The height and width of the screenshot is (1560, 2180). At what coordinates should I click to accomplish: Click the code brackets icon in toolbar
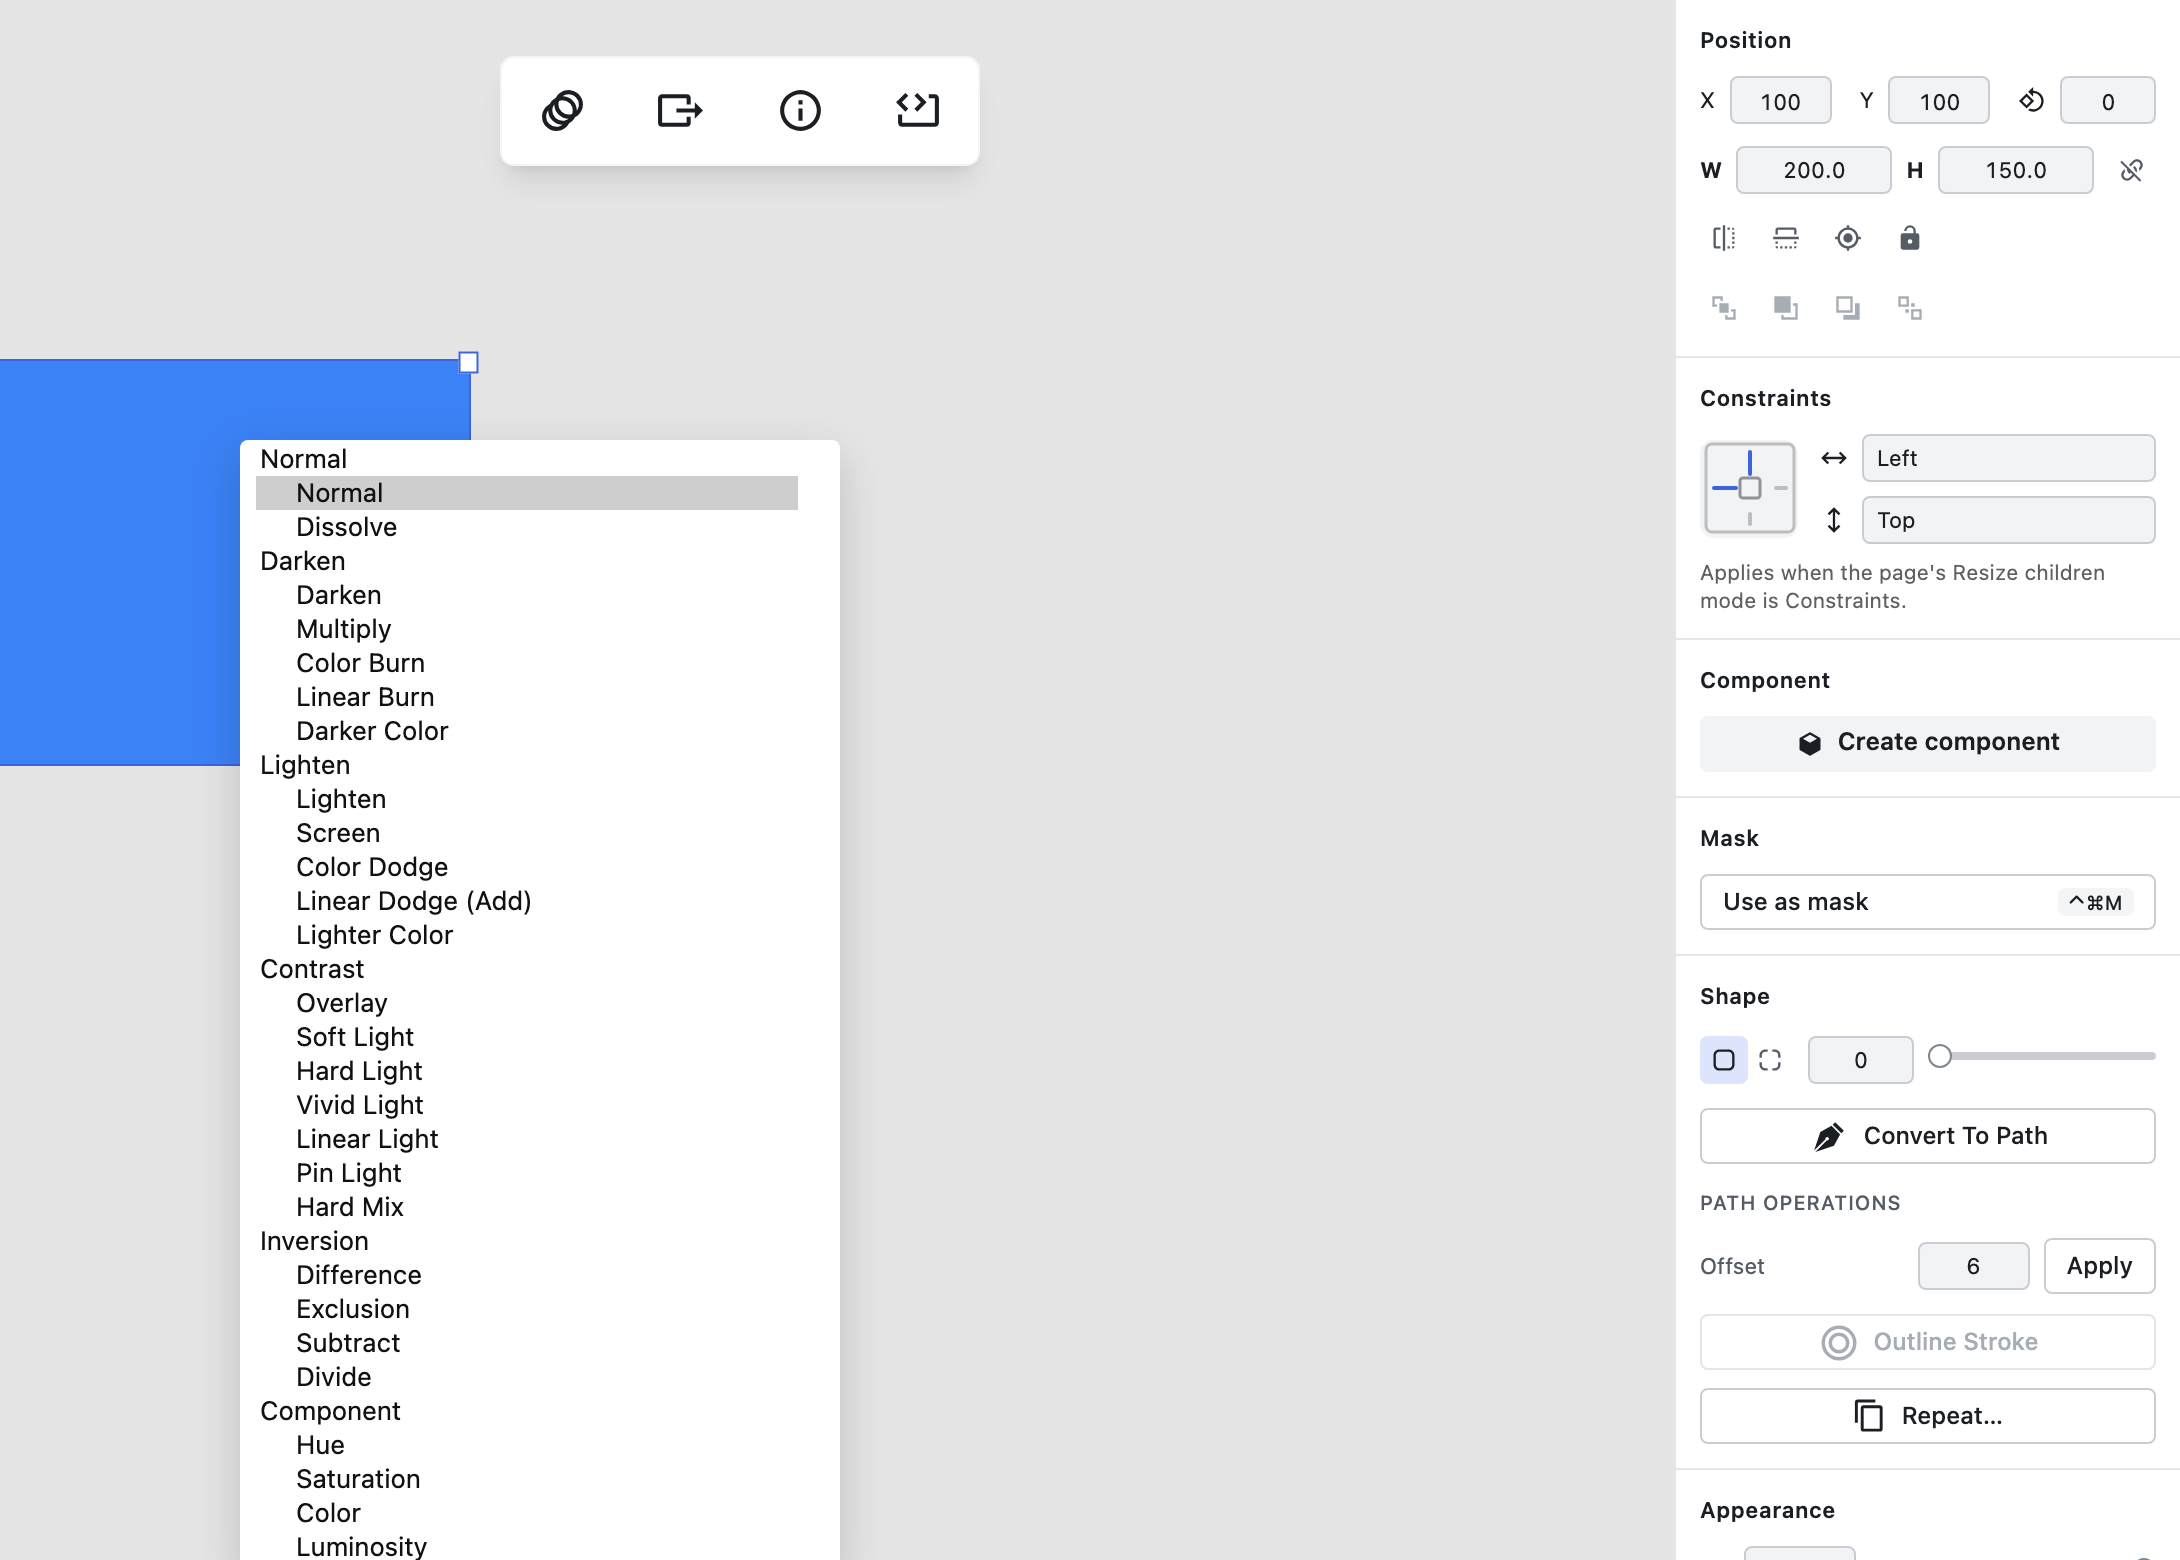(x=918, y=110)
